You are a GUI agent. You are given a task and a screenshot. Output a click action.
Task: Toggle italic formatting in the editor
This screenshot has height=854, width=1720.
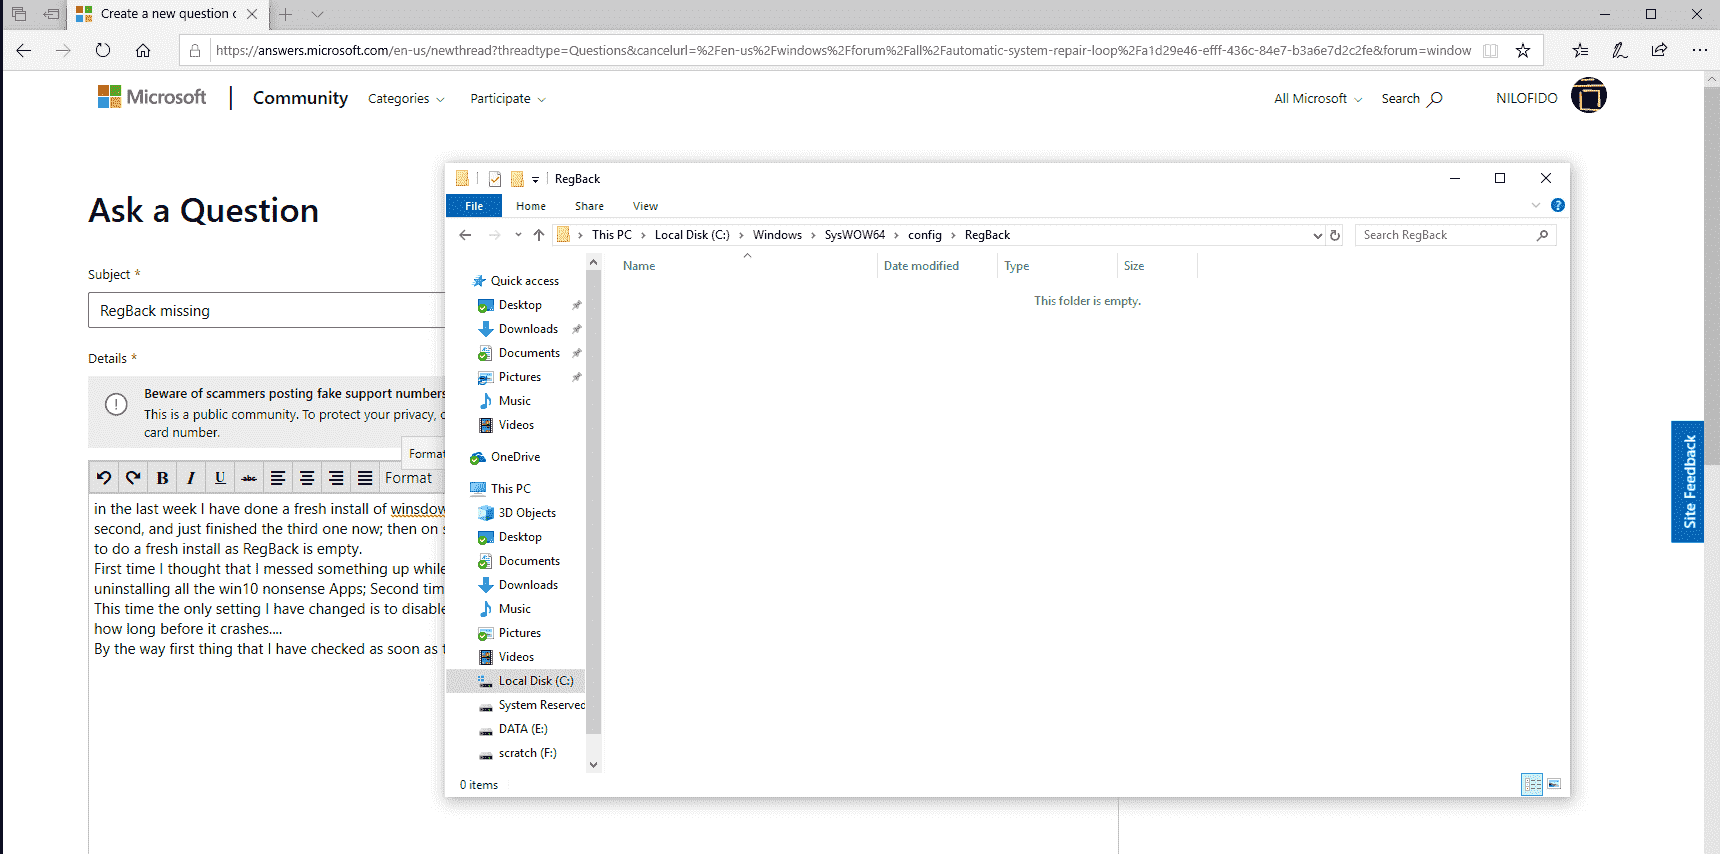coord(190,478)
